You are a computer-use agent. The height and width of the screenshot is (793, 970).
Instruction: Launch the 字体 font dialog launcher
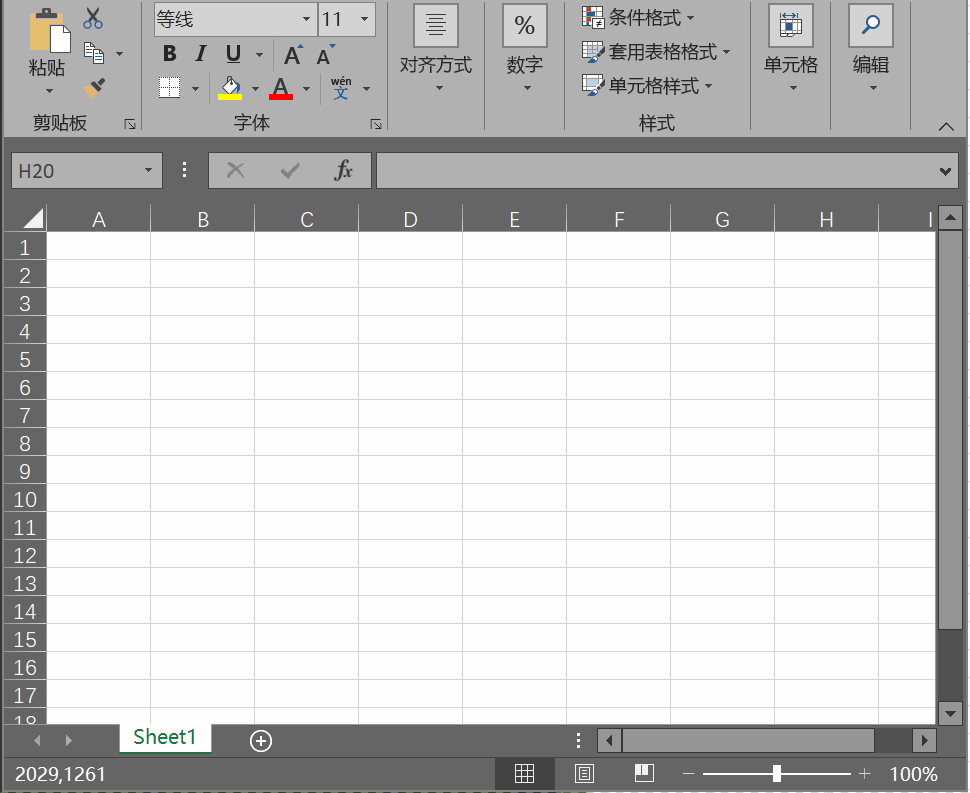376,124
